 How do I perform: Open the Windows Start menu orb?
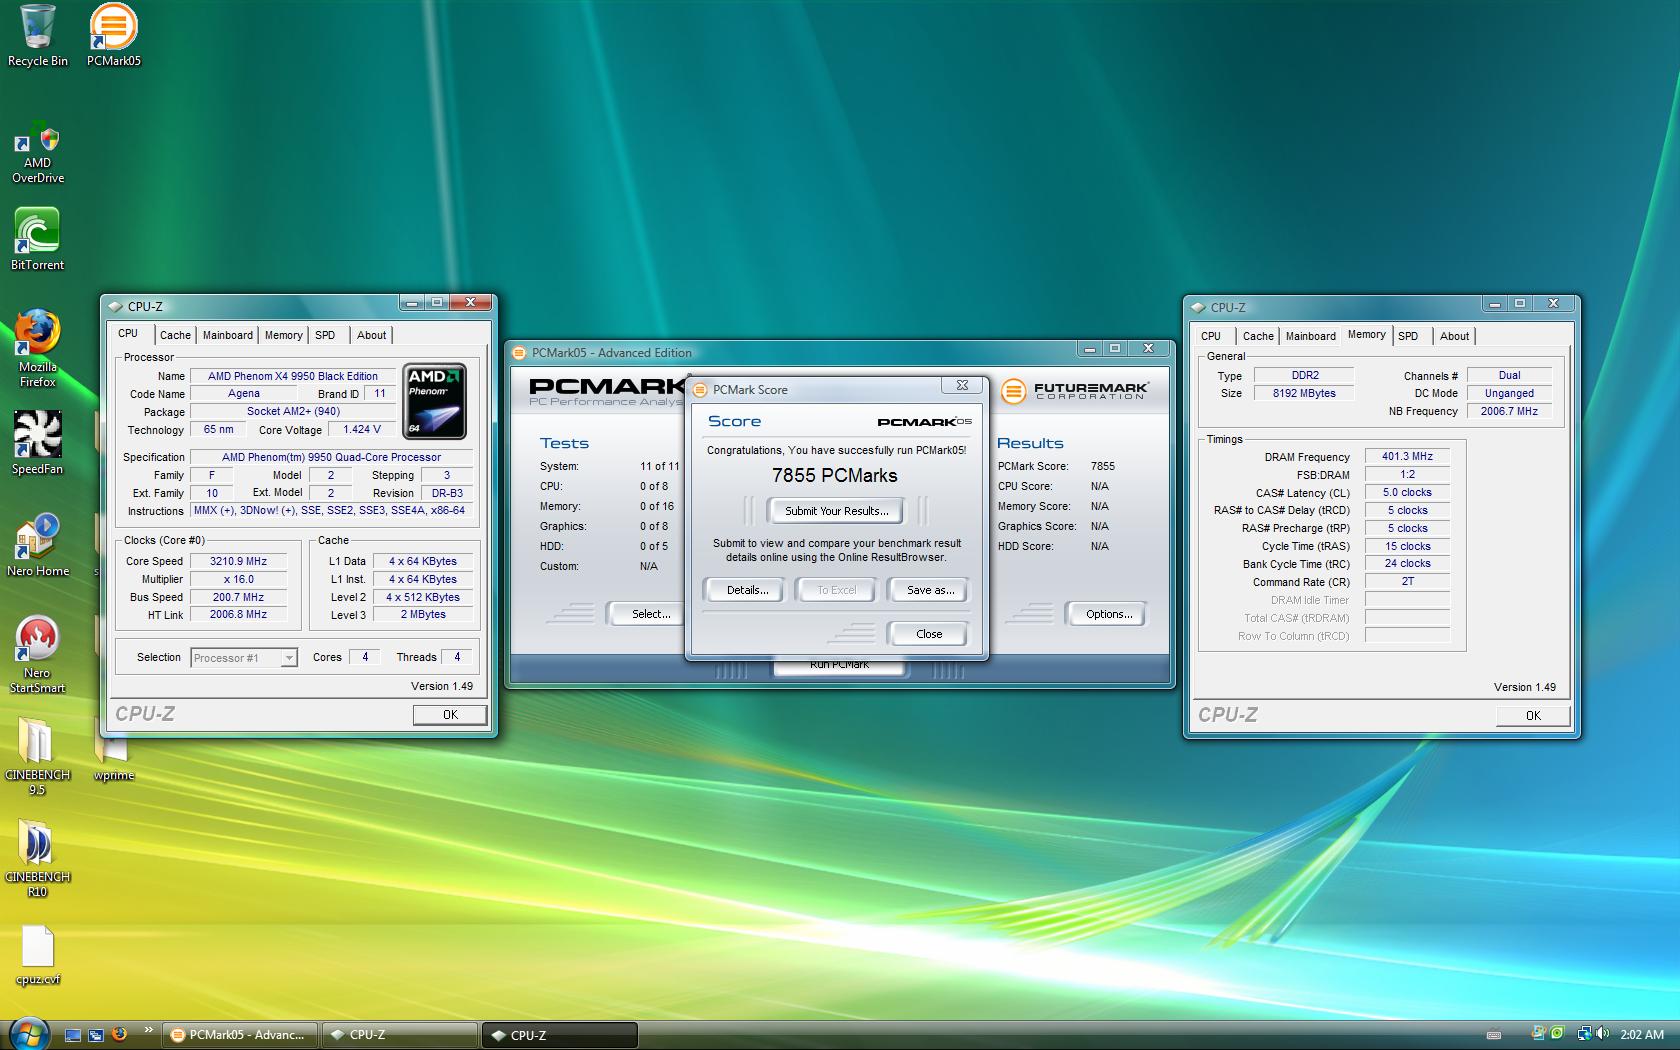[x=29, y=1034]
